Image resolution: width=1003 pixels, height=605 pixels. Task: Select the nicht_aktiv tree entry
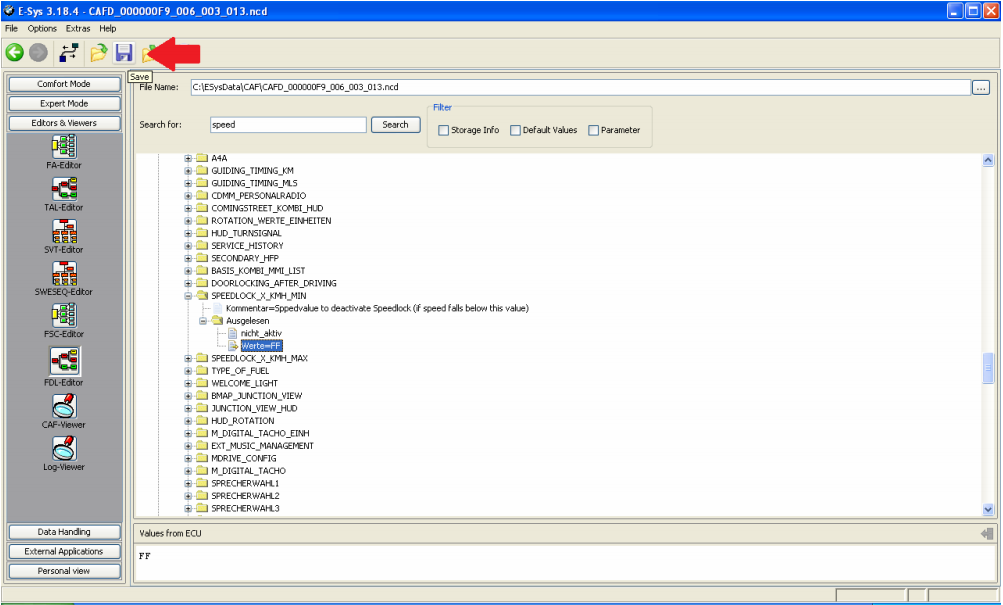point(261,333)
